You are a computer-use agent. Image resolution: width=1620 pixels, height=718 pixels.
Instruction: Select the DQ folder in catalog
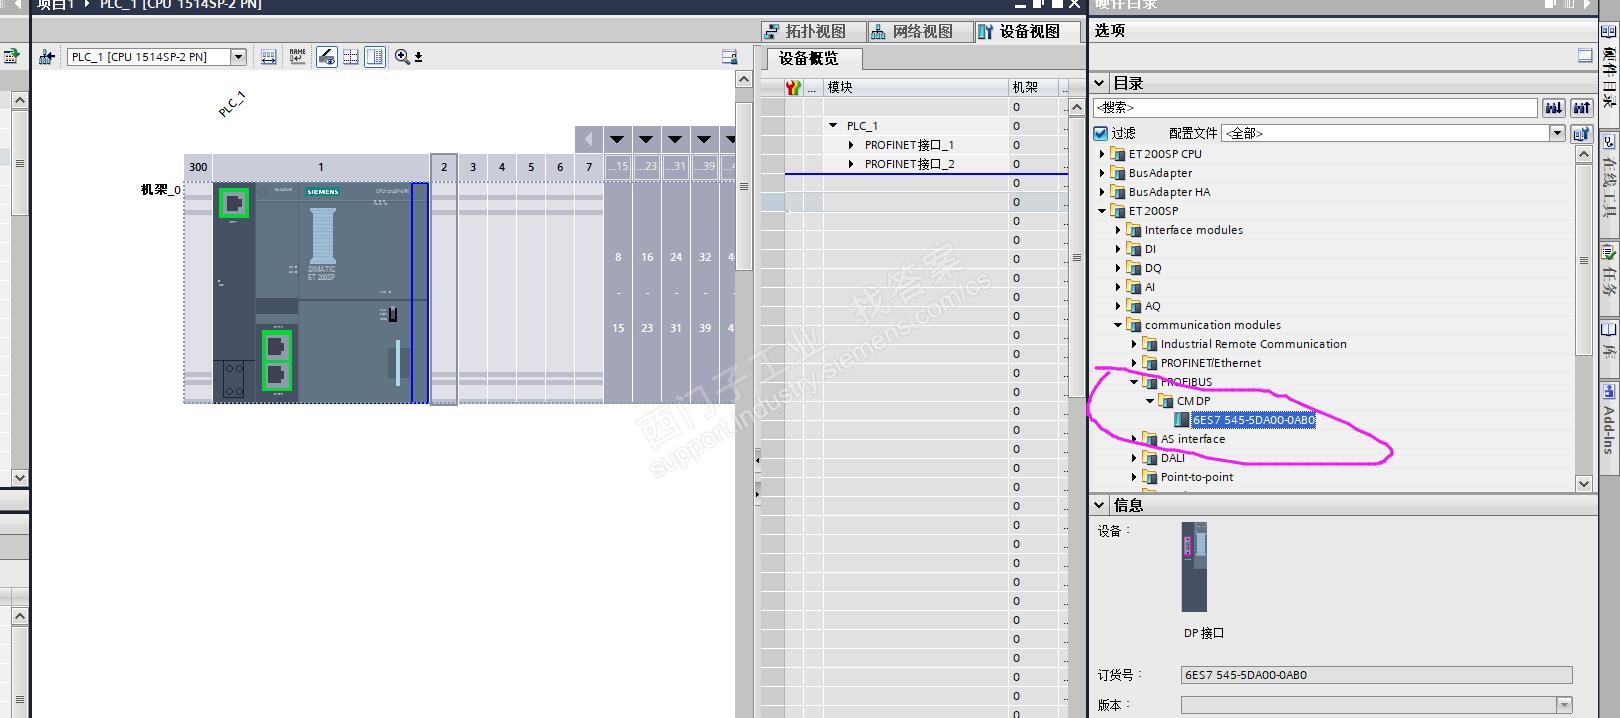tap(1153, 268)
